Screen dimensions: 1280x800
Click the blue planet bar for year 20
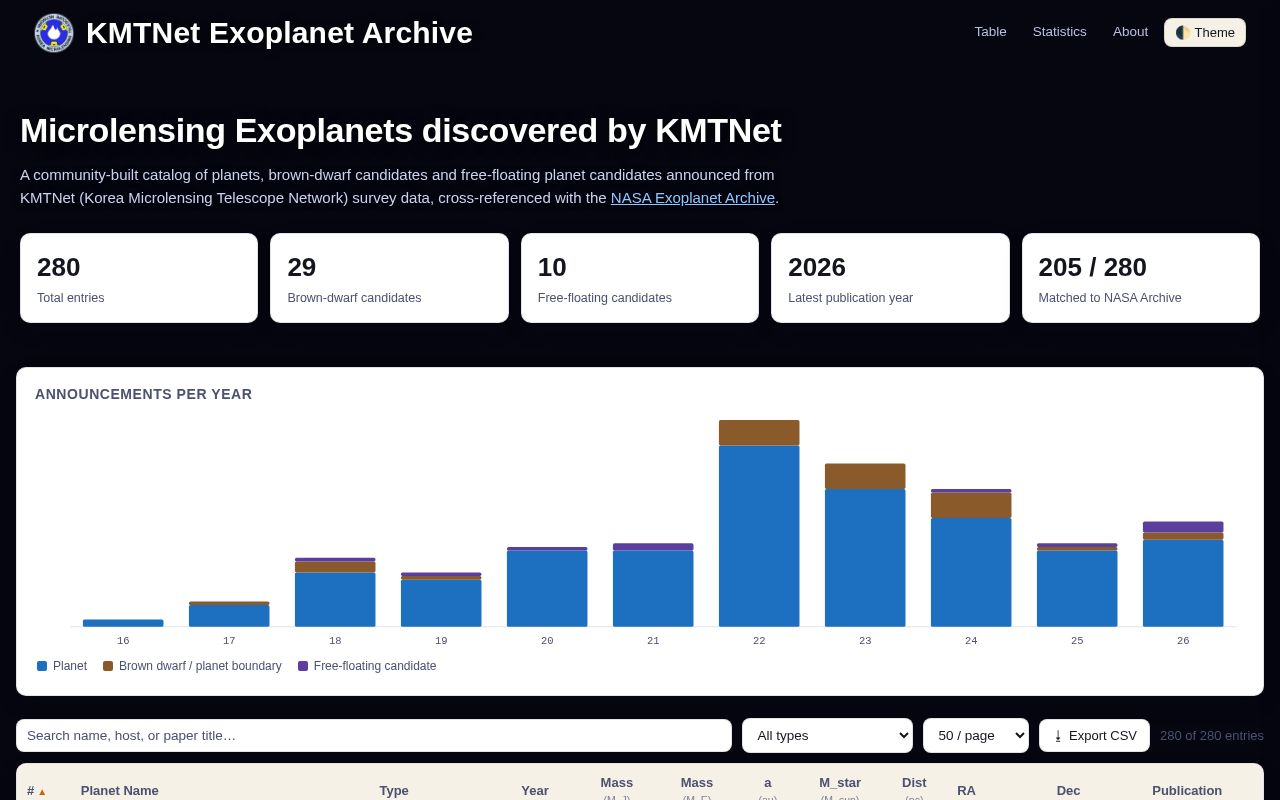point(547,589)
